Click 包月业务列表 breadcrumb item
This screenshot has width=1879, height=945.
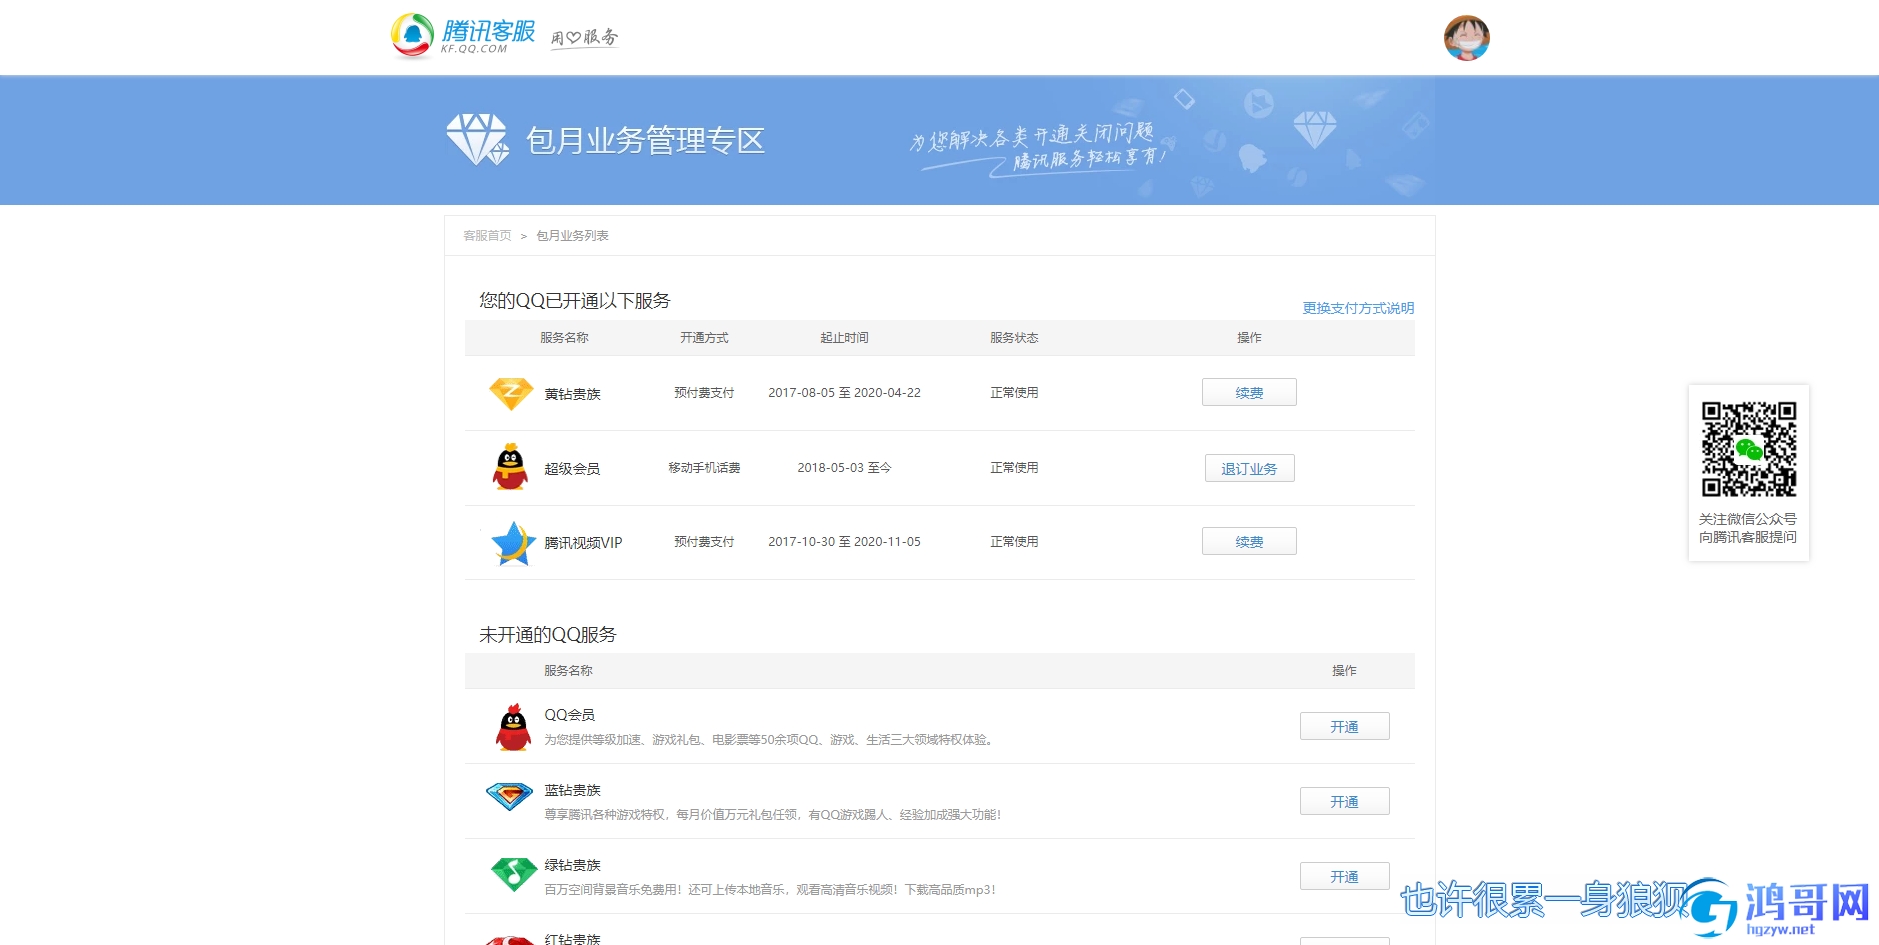(x=572, y=236)
